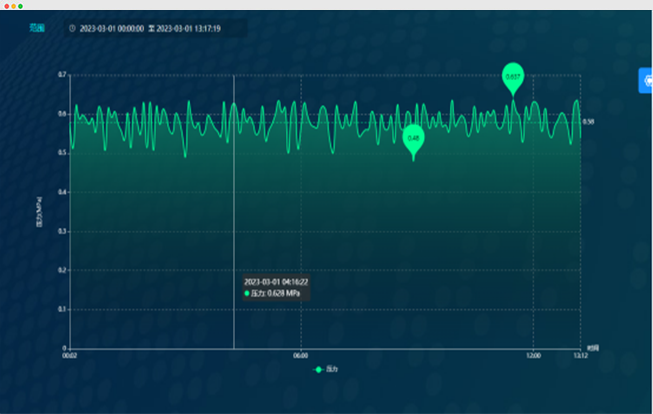Viewport: 653px width, 414px height.
Task: Maximize the window with the green button
Action: click(20, 6)
